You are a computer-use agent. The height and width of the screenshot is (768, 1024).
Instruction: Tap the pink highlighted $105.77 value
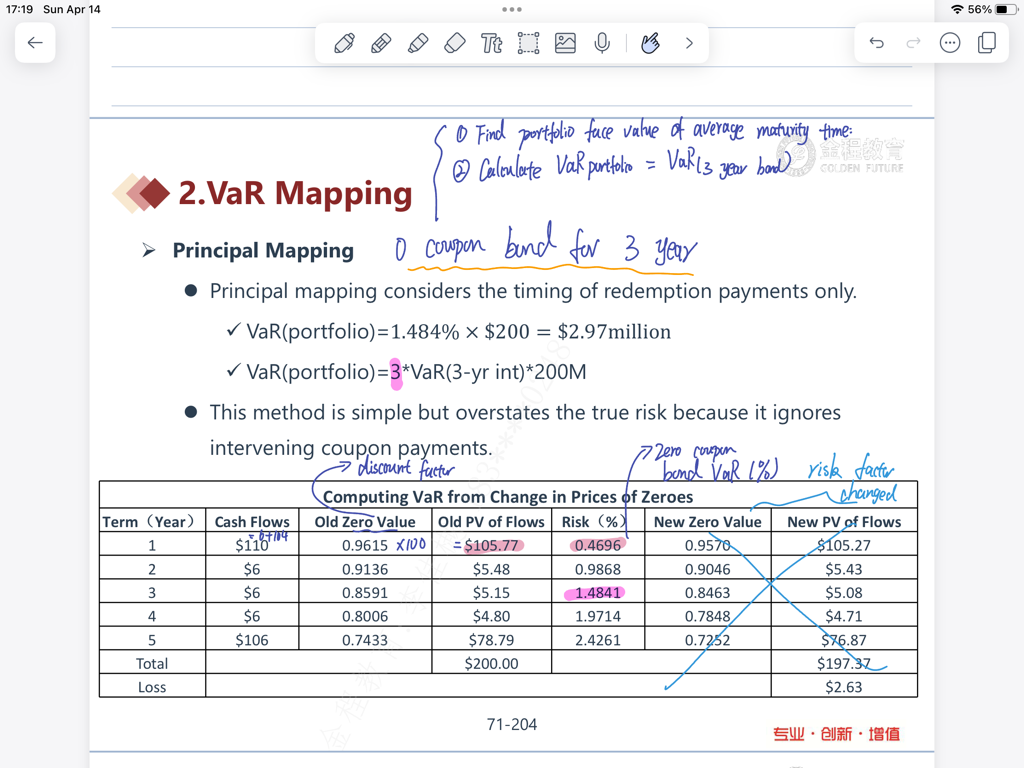492,545
